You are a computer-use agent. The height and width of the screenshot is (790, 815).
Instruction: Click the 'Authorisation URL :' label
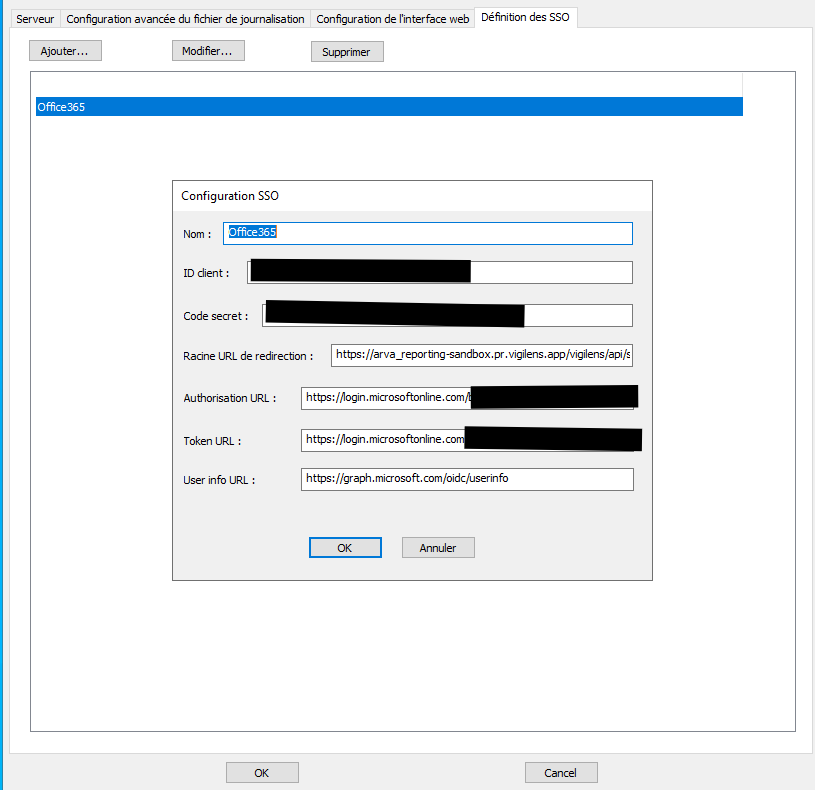point(229,399)
